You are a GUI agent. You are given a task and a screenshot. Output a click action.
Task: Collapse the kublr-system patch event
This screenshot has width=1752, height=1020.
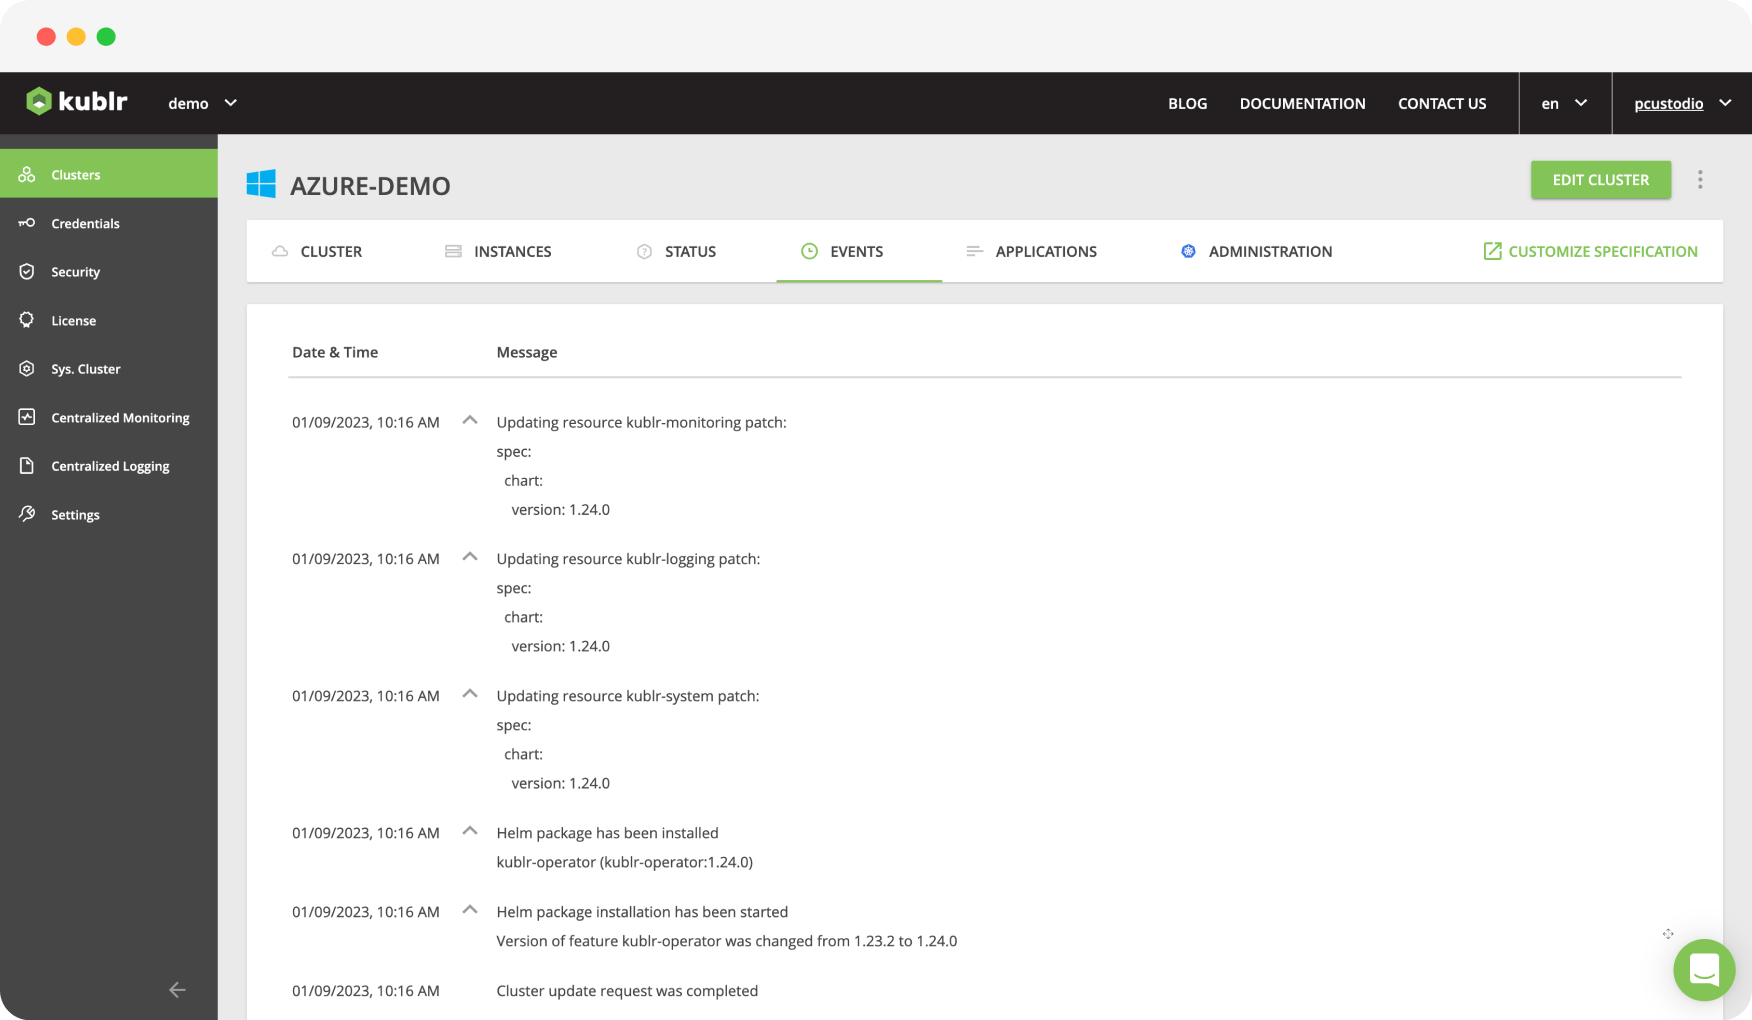coord(469,694)
